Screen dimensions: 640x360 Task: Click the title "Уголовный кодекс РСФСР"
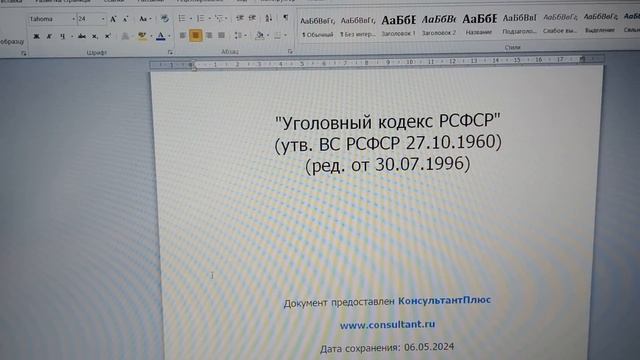click(387, 122)
